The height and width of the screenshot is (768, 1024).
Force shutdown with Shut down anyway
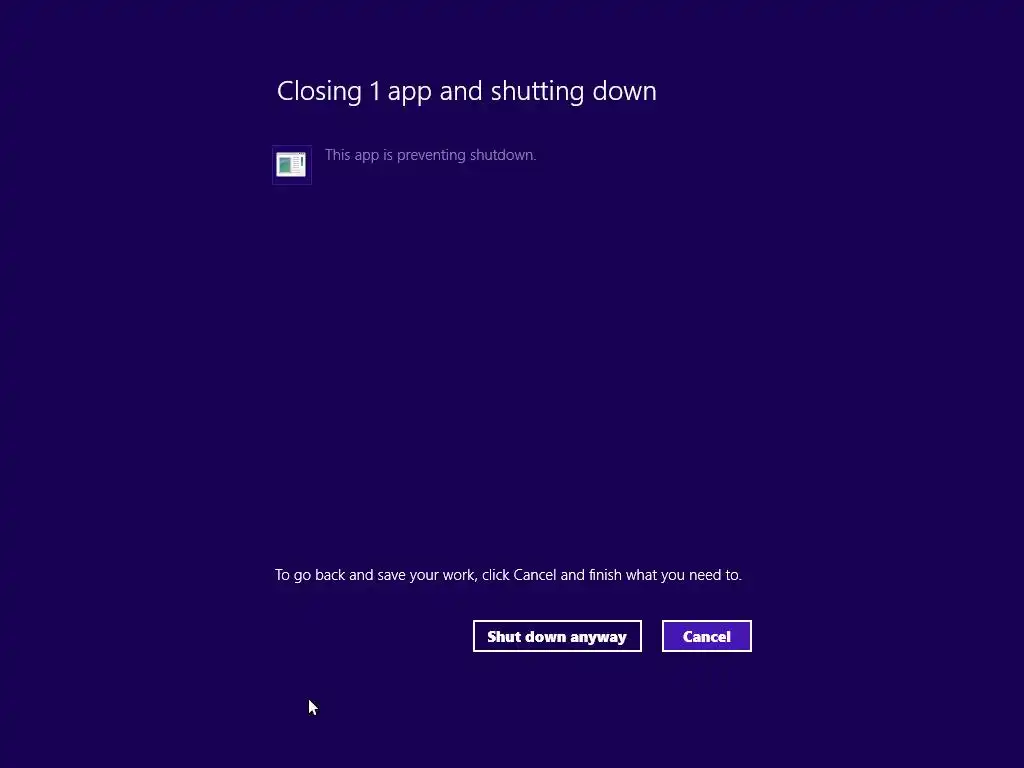pos(557,636)
